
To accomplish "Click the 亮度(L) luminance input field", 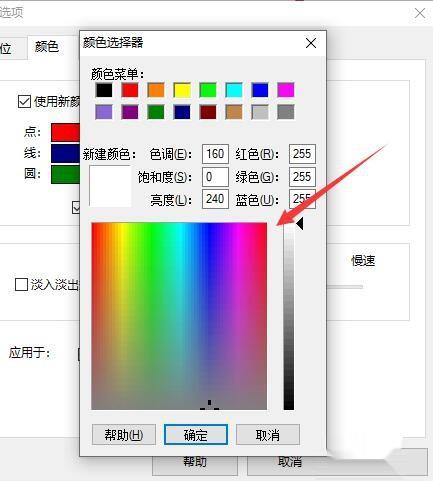I will [215, 199].
